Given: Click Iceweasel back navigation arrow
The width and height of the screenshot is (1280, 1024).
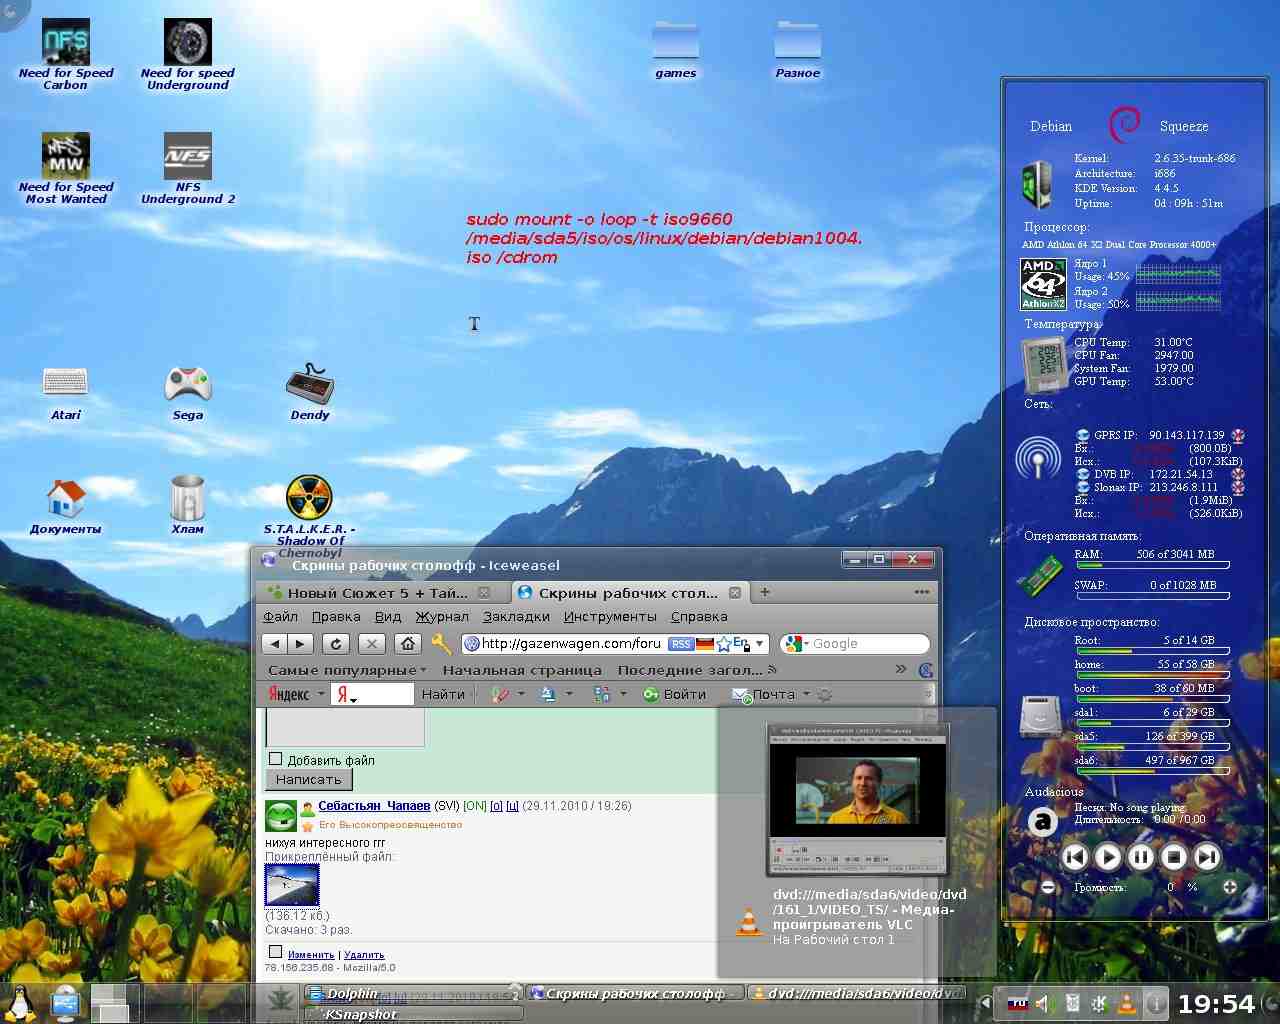Looking at the screenshot, I should click(x=276, y=644).
